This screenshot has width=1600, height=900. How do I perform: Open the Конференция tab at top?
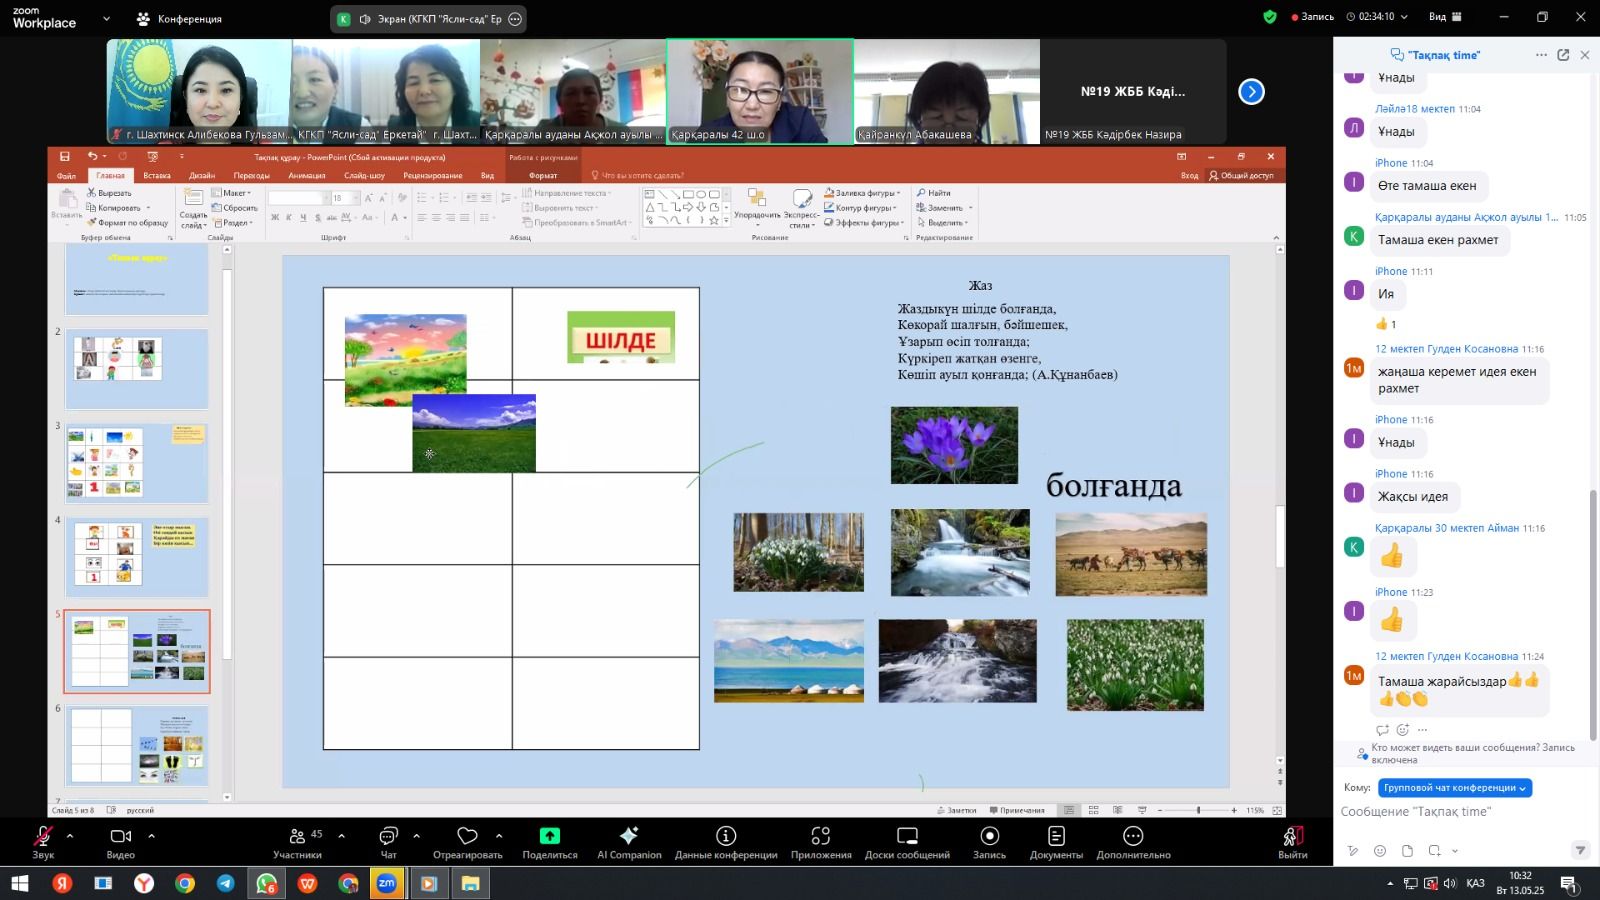pos(180,19)
